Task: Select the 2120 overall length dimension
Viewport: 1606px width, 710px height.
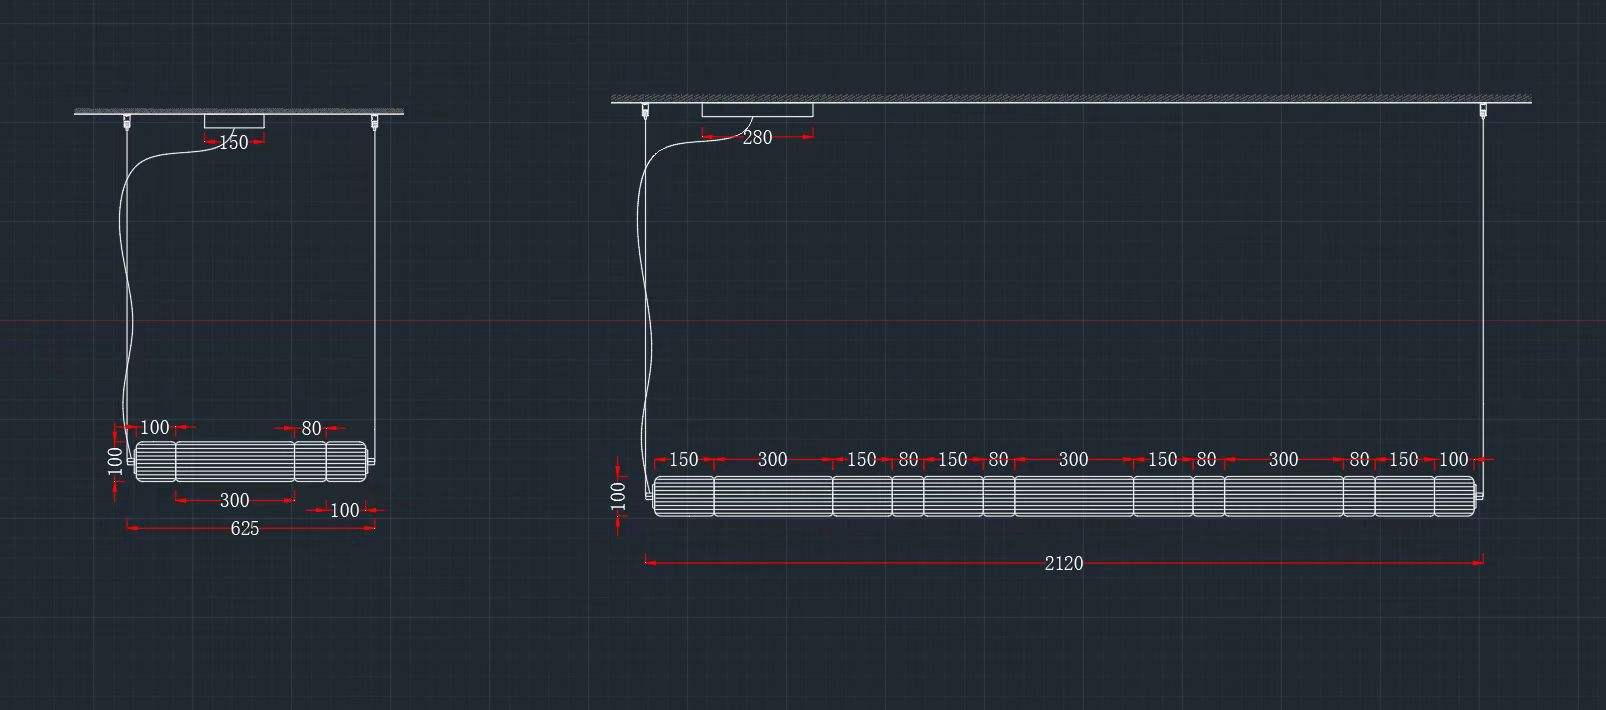Action: tap(1063, 563)
